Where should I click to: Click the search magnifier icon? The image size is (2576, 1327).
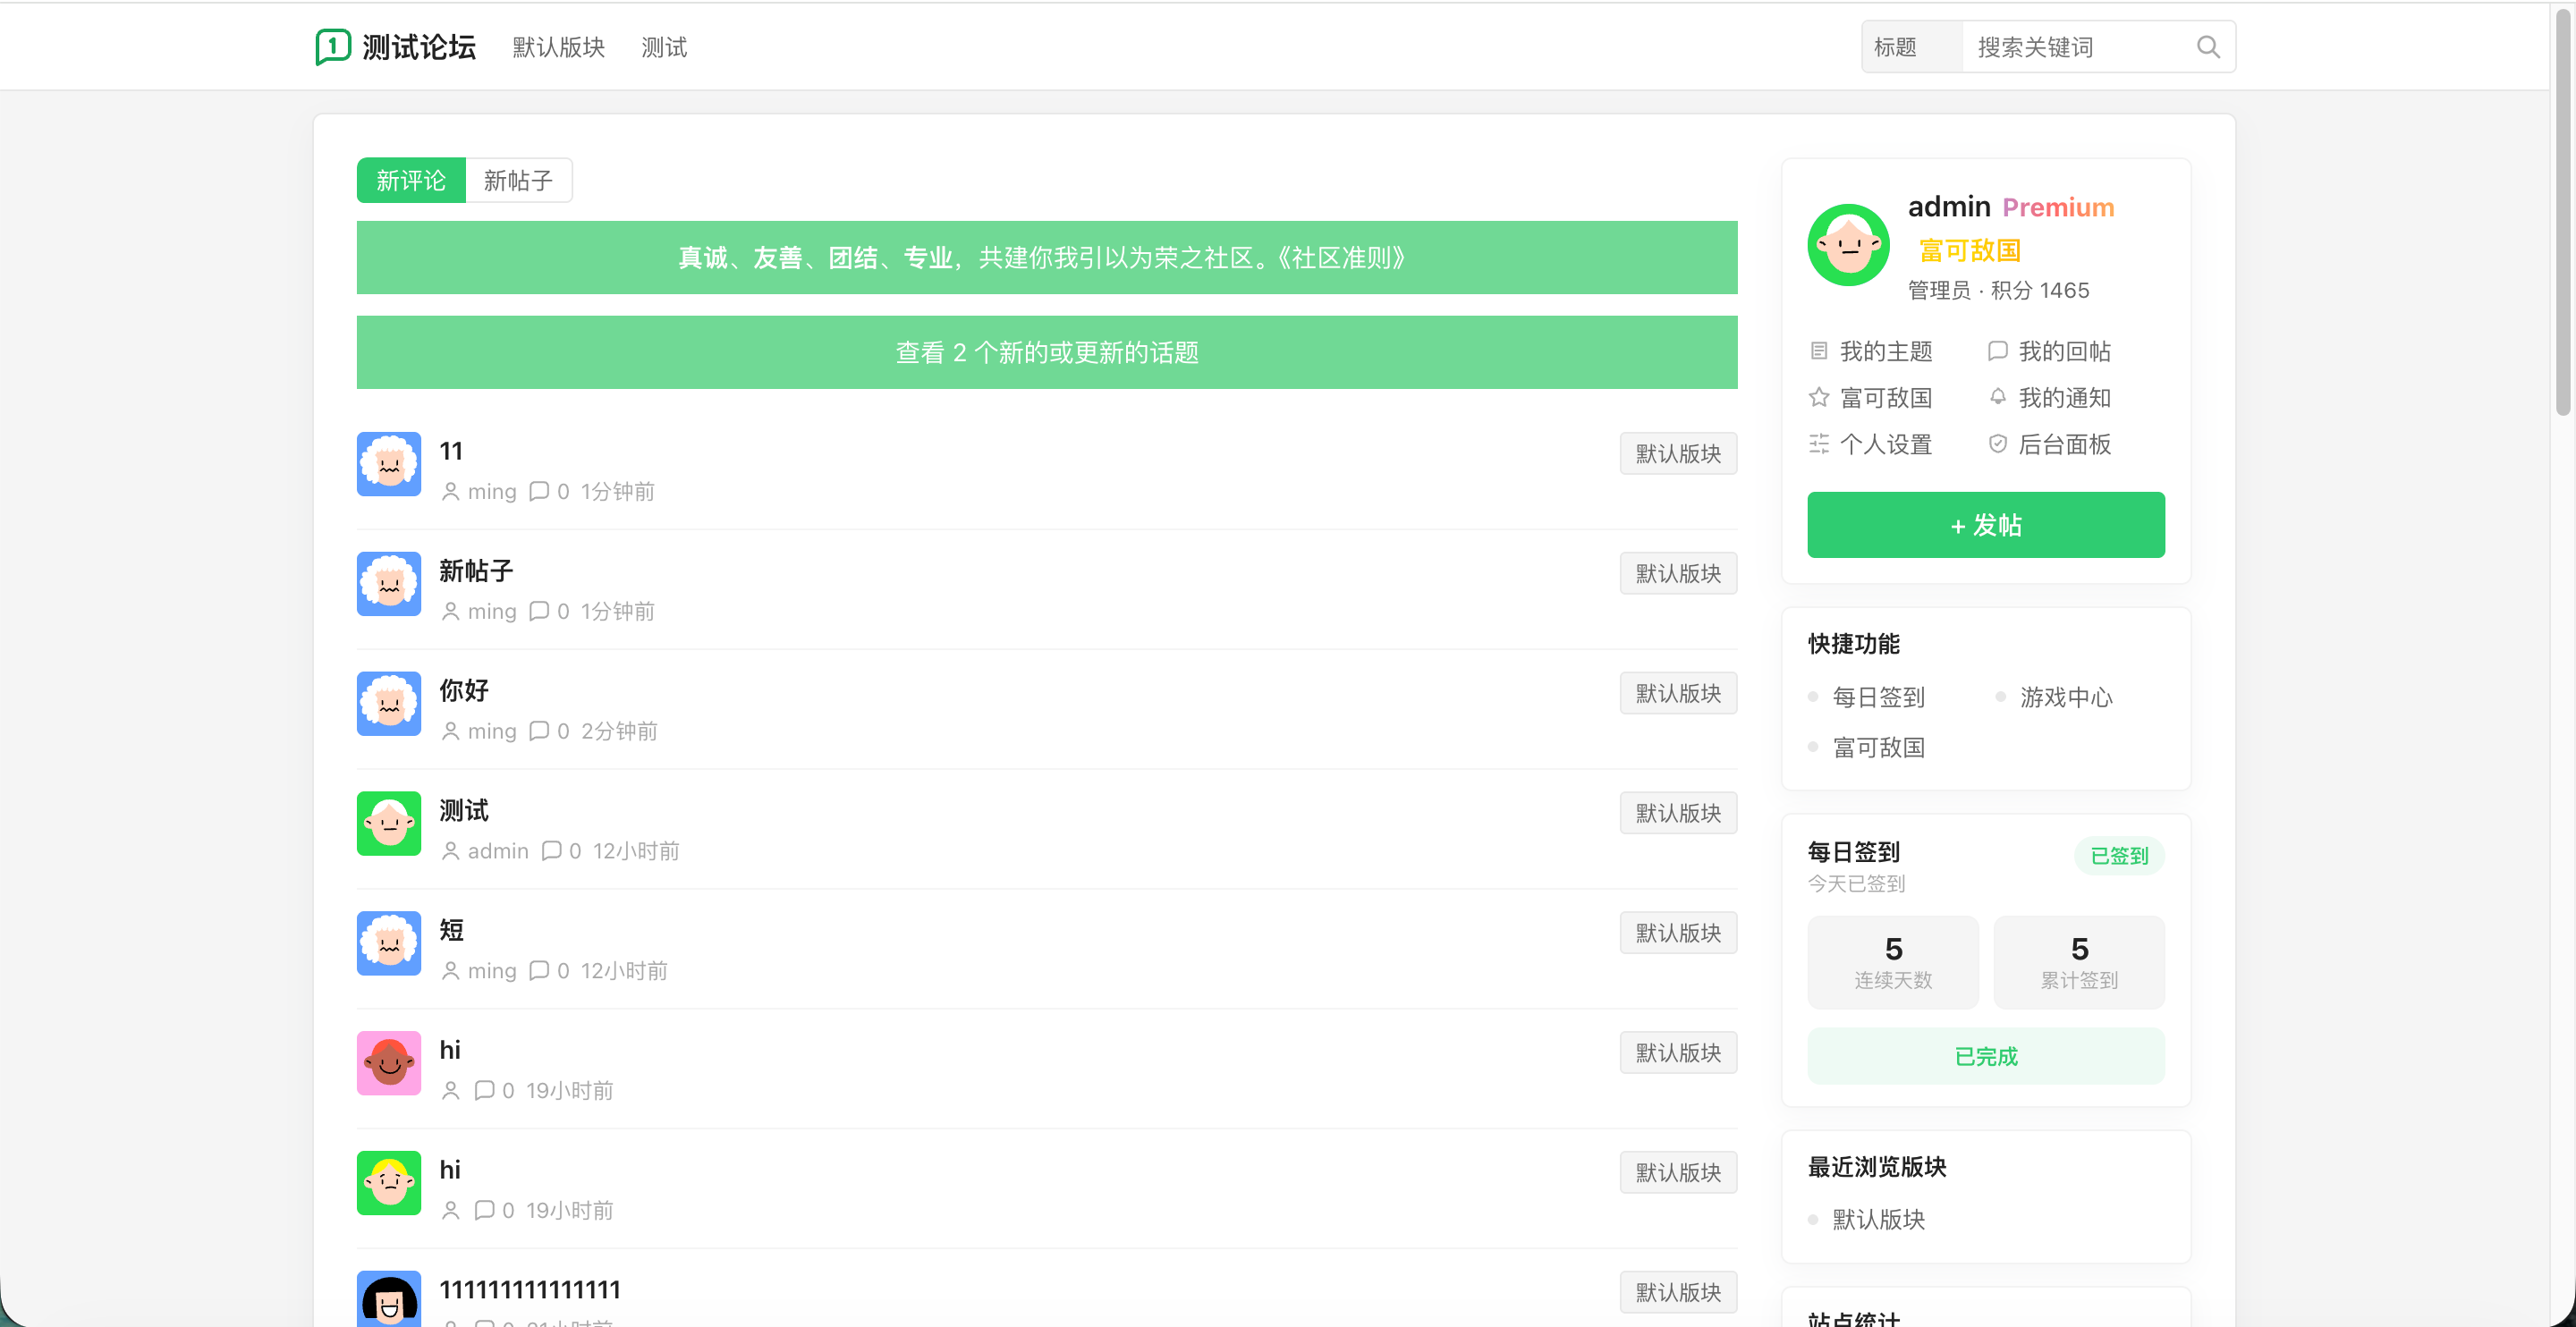[x=2208, y=47]
